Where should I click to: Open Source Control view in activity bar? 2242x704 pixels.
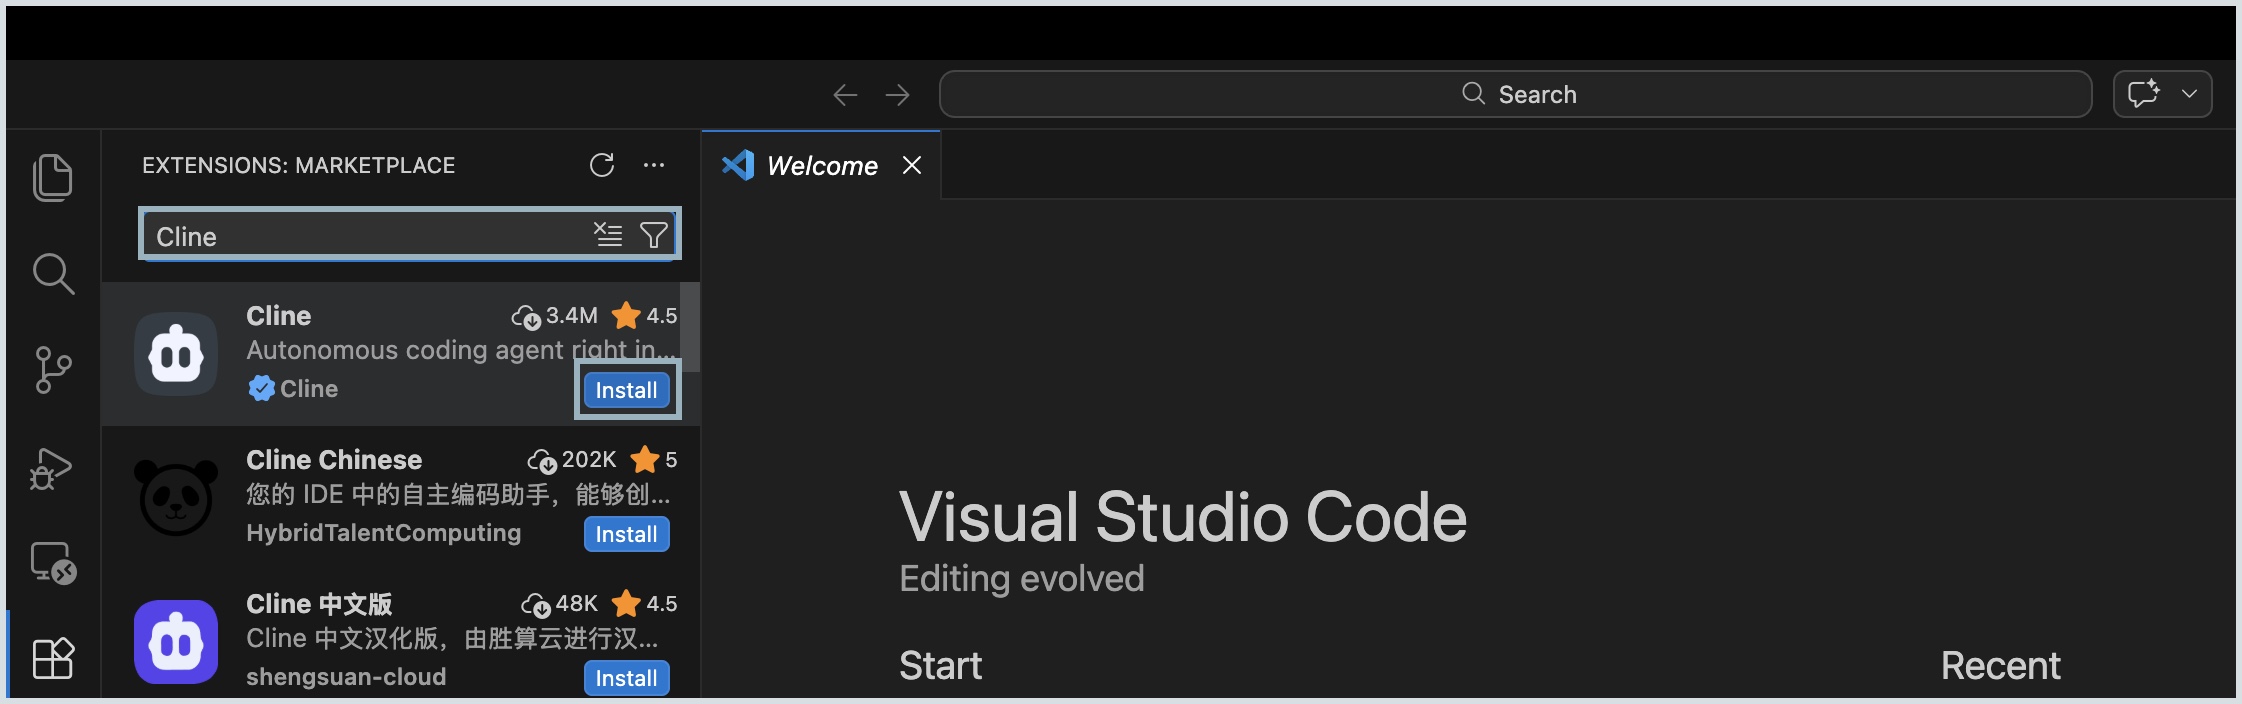point(53,370)
